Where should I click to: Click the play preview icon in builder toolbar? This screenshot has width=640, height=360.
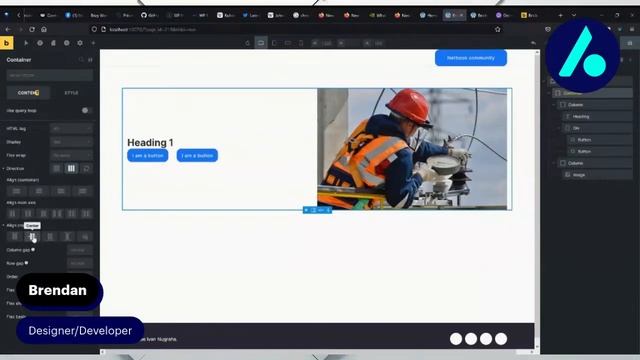pos(26,43)
